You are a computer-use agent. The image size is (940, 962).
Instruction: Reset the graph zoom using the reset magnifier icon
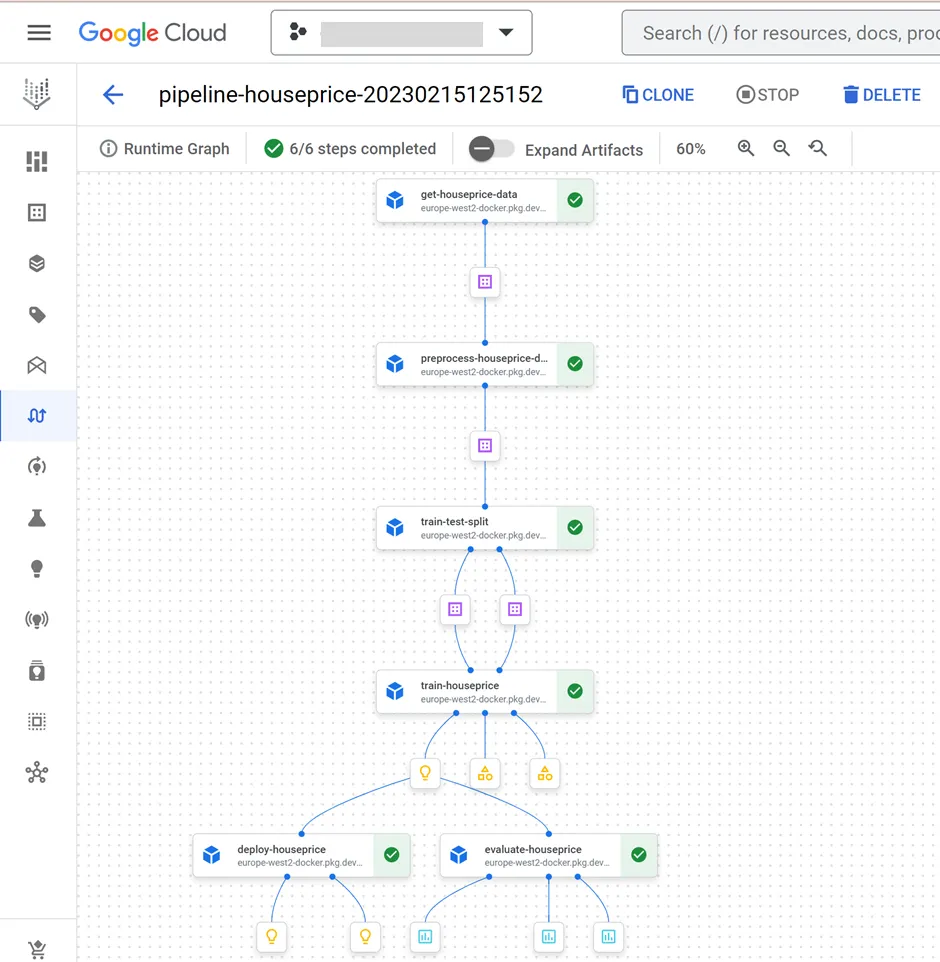(x=818, y=148)
